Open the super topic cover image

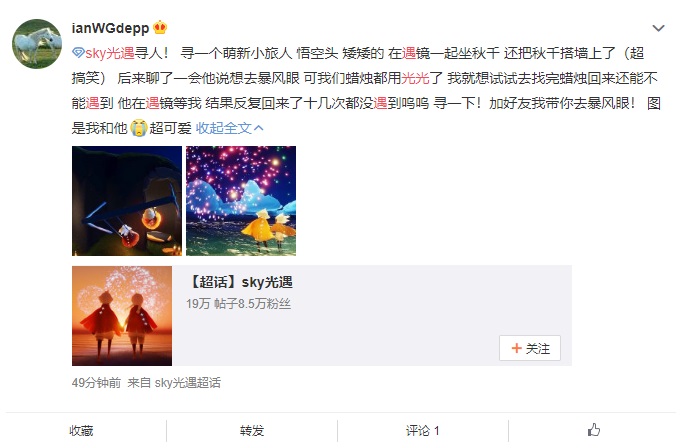click(x=122, y=316)
